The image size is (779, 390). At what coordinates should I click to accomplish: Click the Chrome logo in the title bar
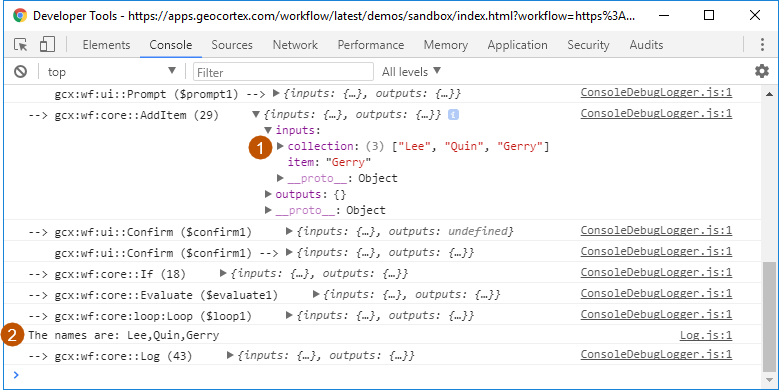coord(20,15)
